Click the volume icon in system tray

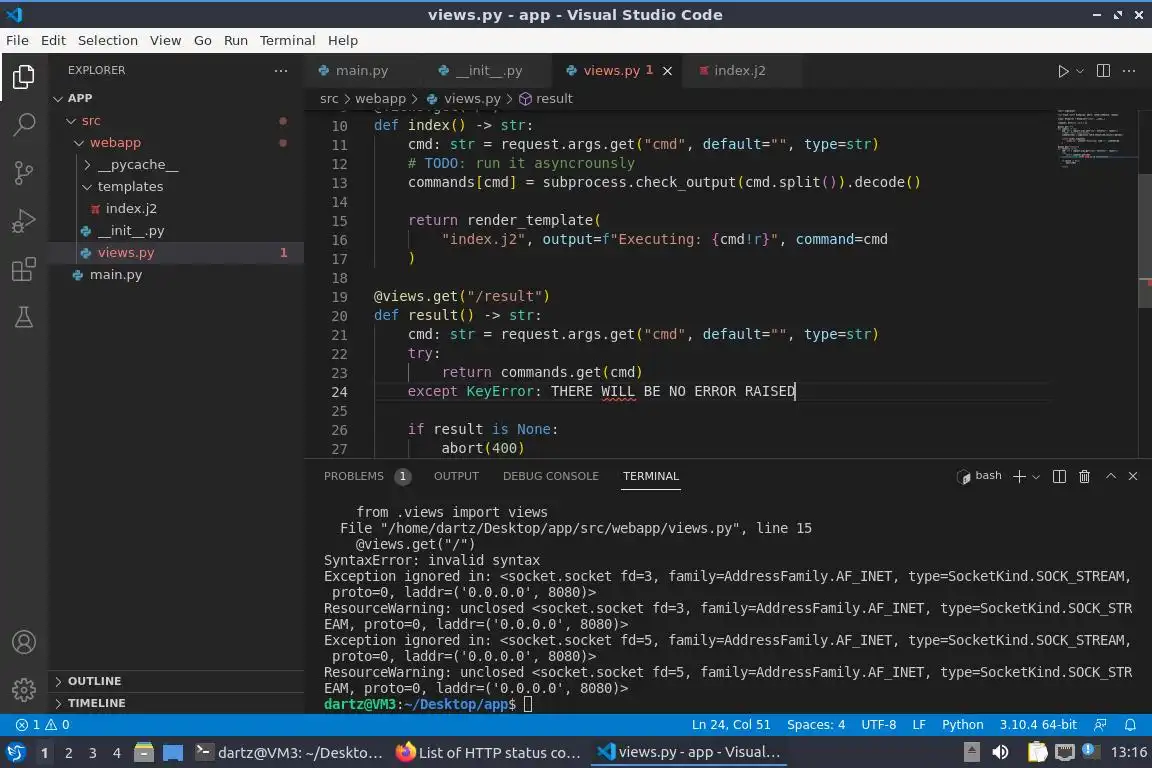pyautogui.click(x=1000, y=753)
